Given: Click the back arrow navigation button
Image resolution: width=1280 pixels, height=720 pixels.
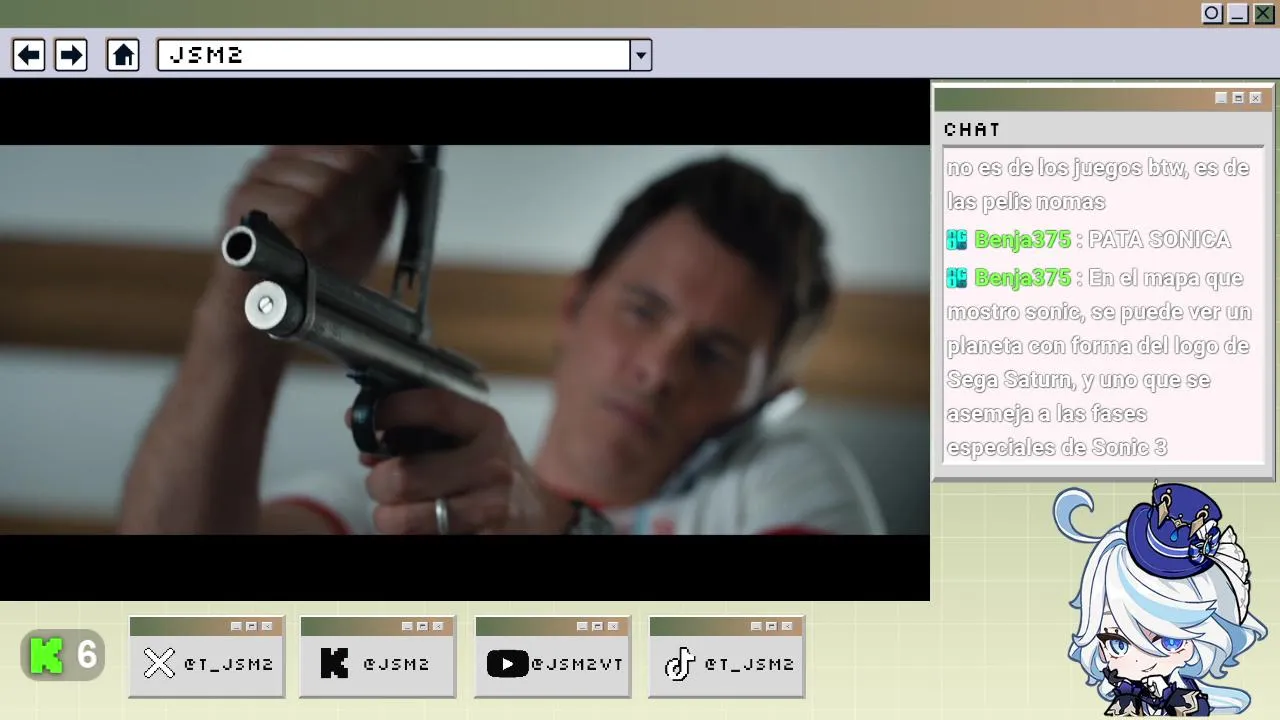Looking at the screenshot, I should (x=29, y=55).
